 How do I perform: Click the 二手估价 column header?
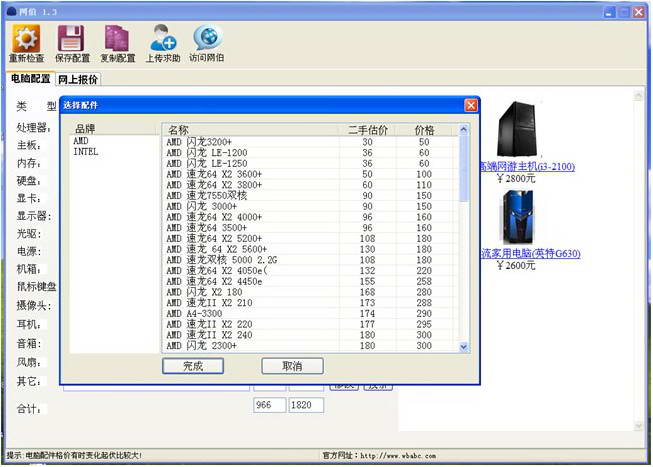(367, 130)
